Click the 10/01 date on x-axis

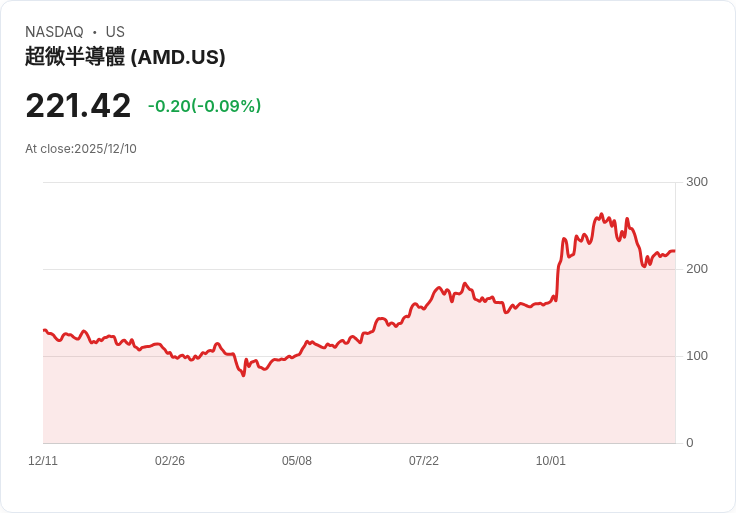551,460
